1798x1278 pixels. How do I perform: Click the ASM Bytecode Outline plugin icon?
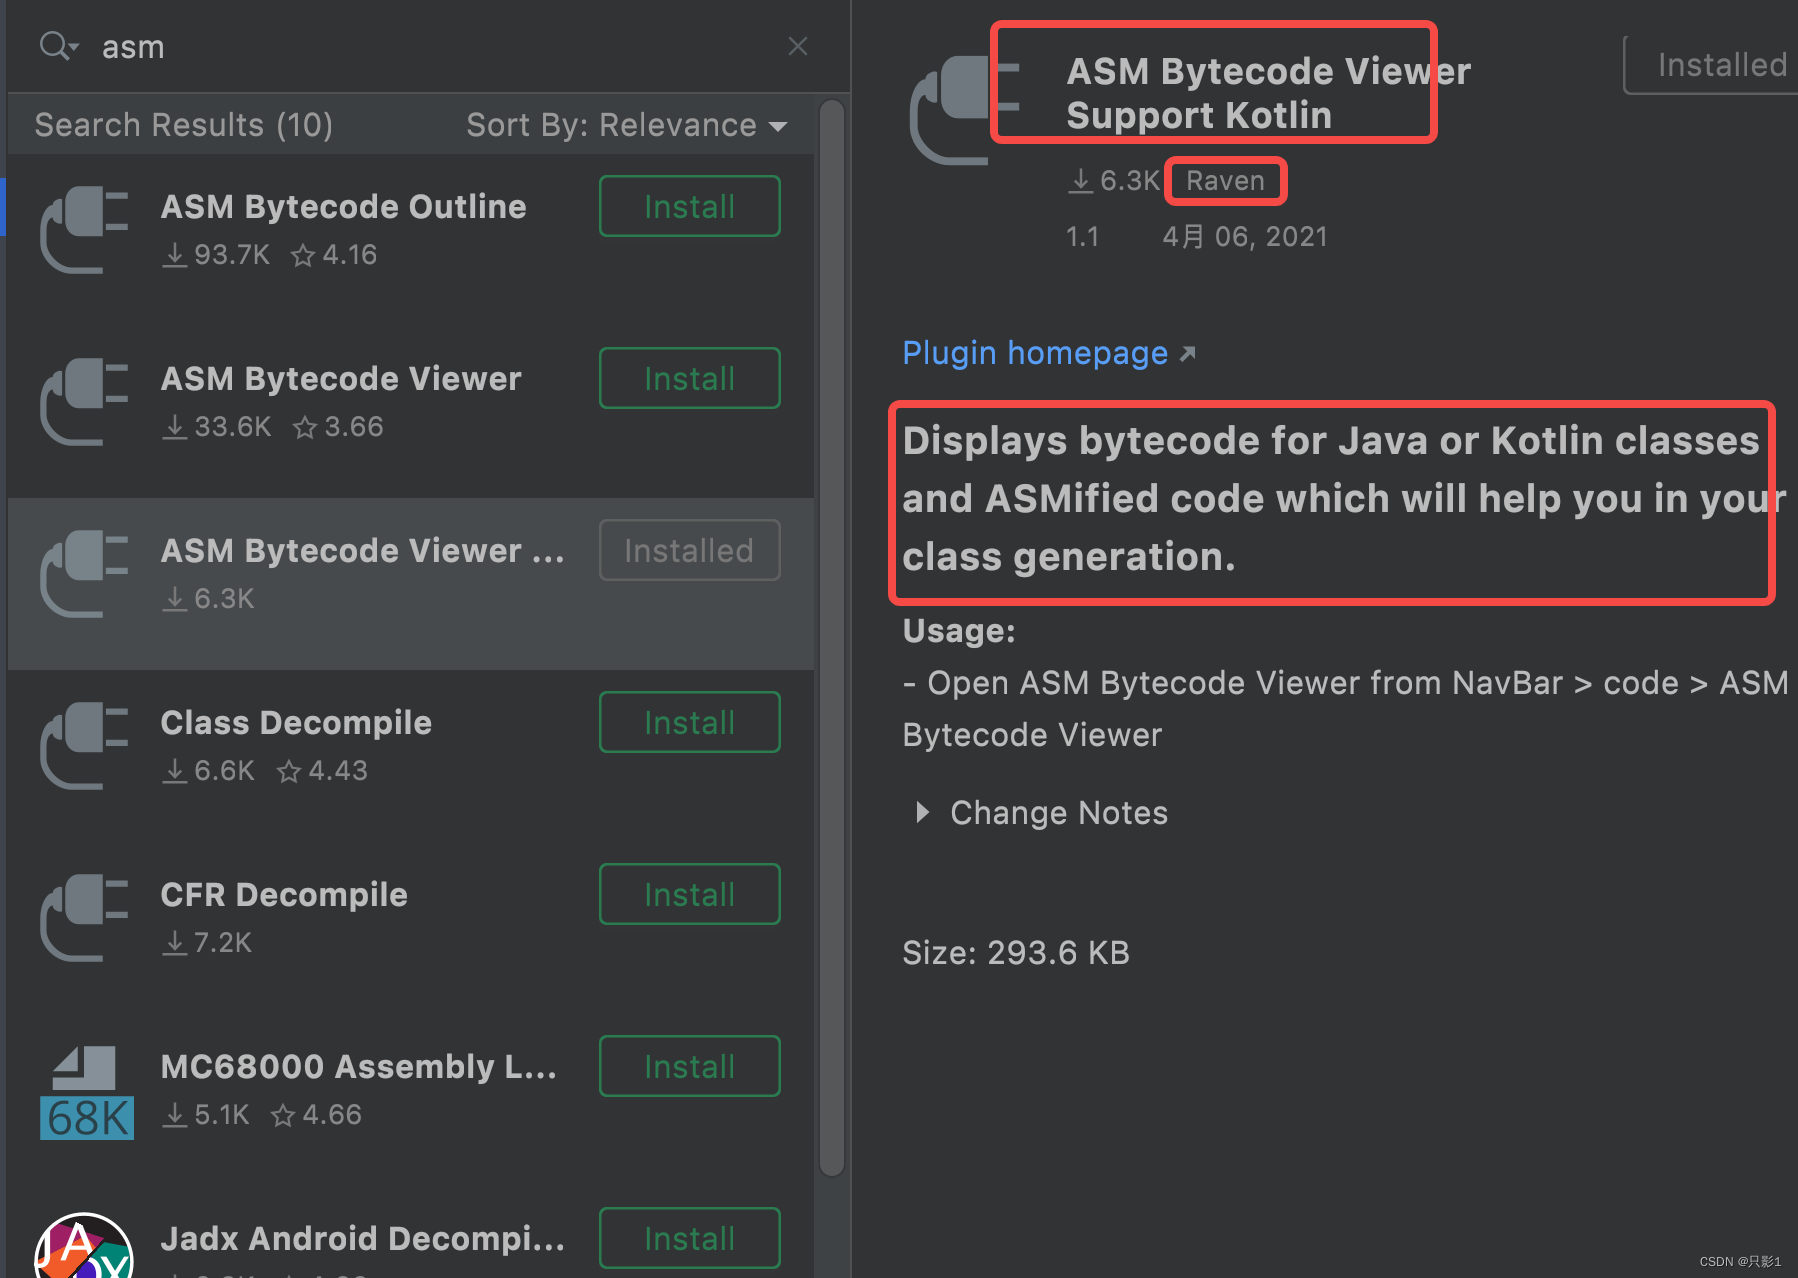pyautogui.click(x=84, y=229)
